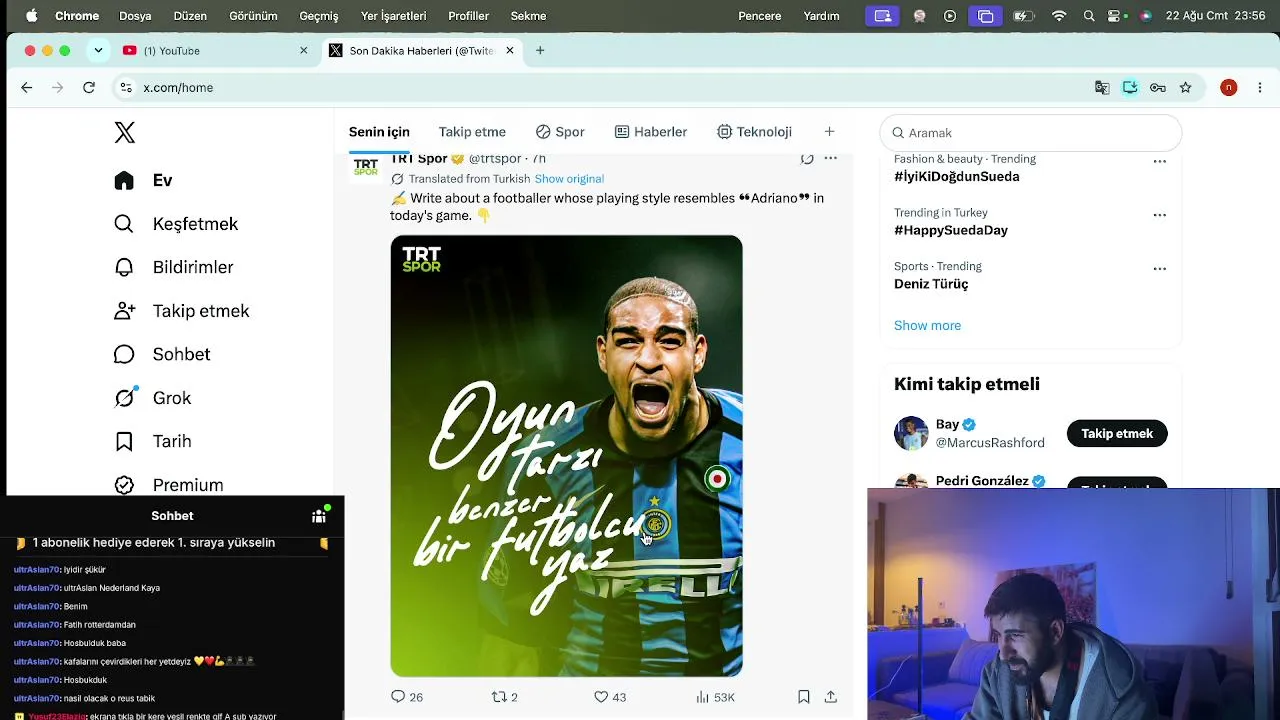Click the Tarih bookmark icon in sidebar
The height and width of the screenshot is (720, 1280).
tap(124, 441)
